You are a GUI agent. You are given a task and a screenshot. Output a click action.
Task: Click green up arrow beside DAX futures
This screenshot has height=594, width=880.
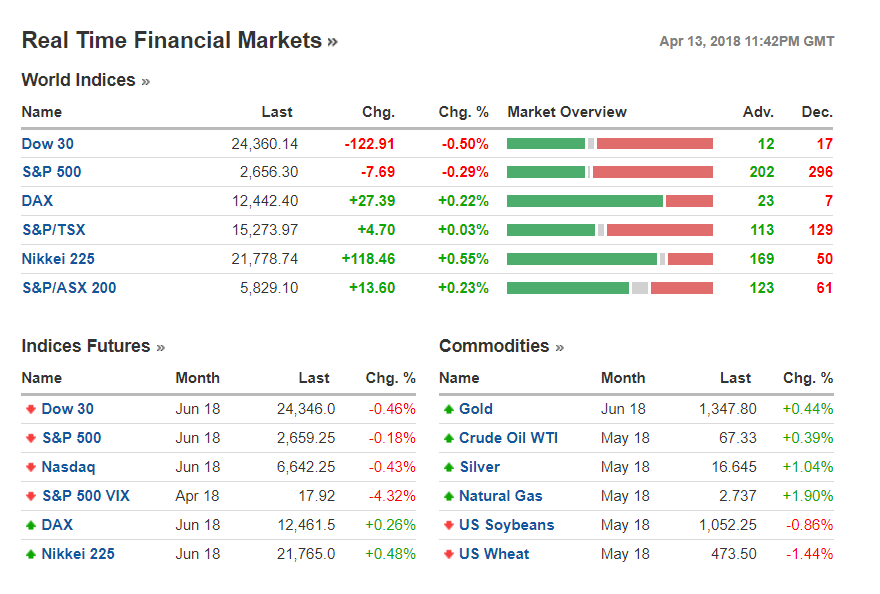(30, 525)
